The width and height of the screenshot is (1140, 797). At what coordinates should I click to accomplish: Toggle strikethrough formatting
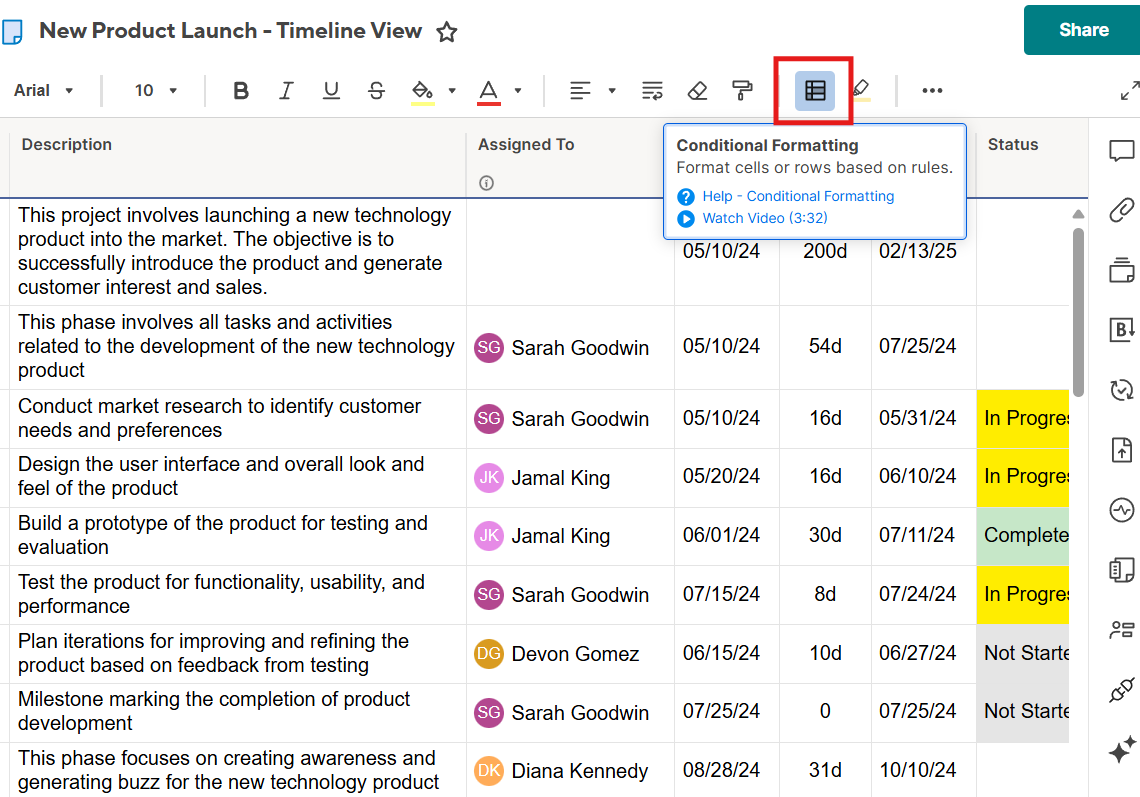[377, 91]
